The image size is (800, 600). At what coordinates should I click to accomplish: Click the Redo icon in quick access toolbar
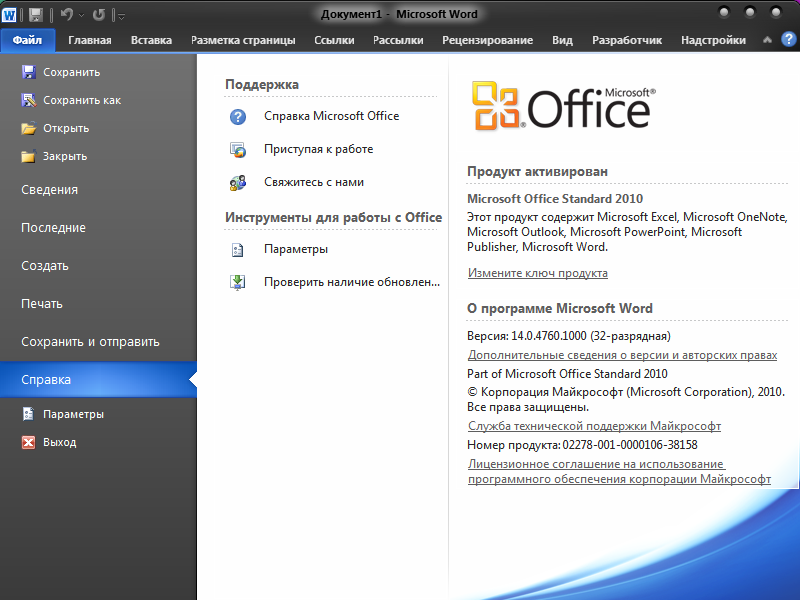(98, 15)
